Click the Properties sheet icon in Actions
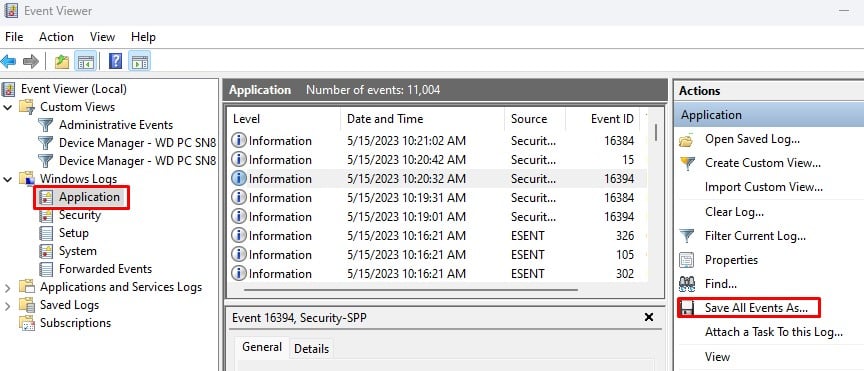 (687, 260)
